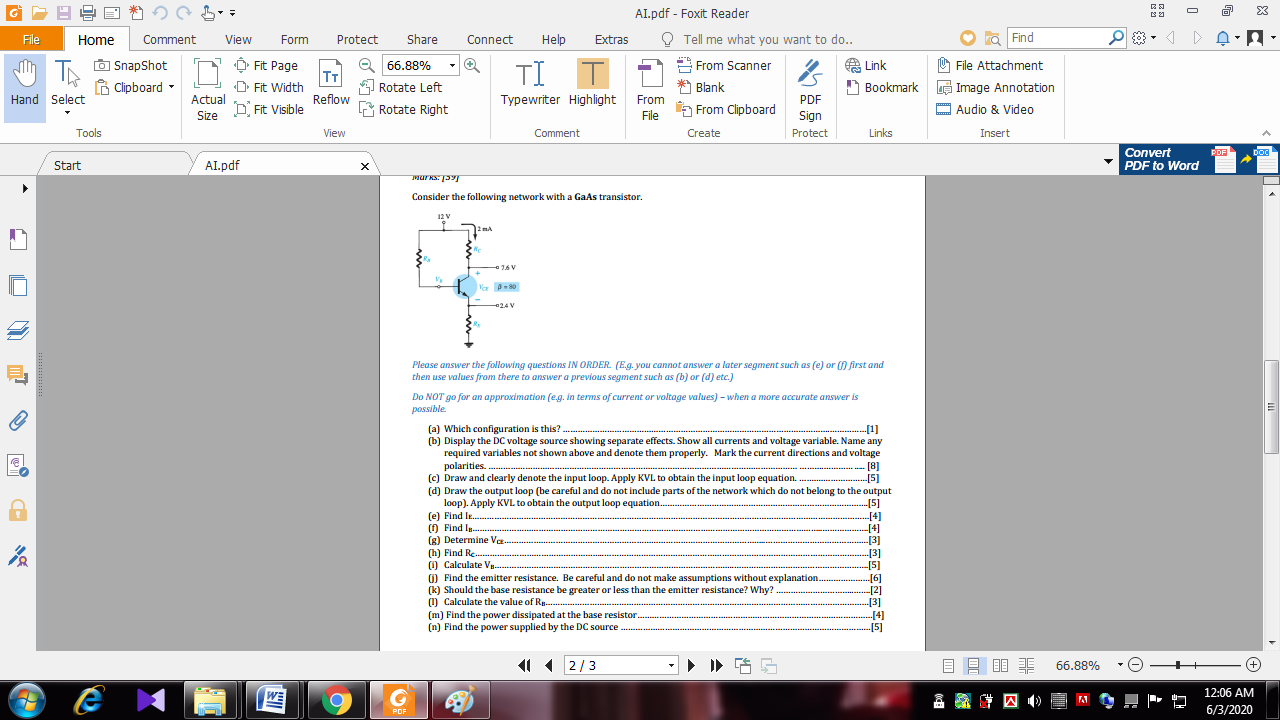Open the document tab list dropdown arrow
The image size is (1280, 720).
[1108, 161]
